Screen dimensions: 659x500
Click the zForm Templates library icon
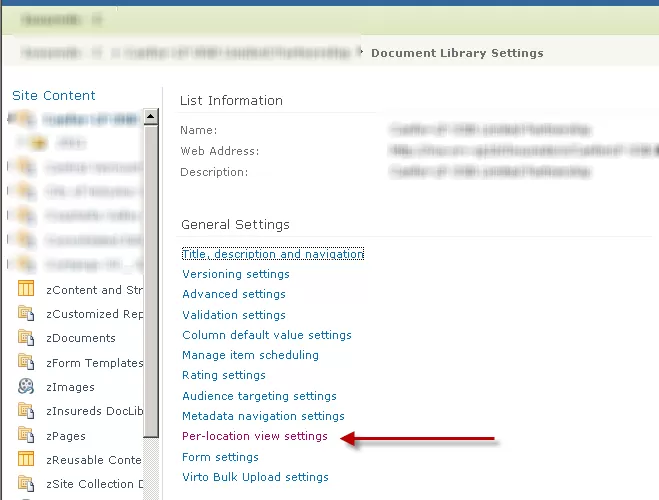coord(26,362)
